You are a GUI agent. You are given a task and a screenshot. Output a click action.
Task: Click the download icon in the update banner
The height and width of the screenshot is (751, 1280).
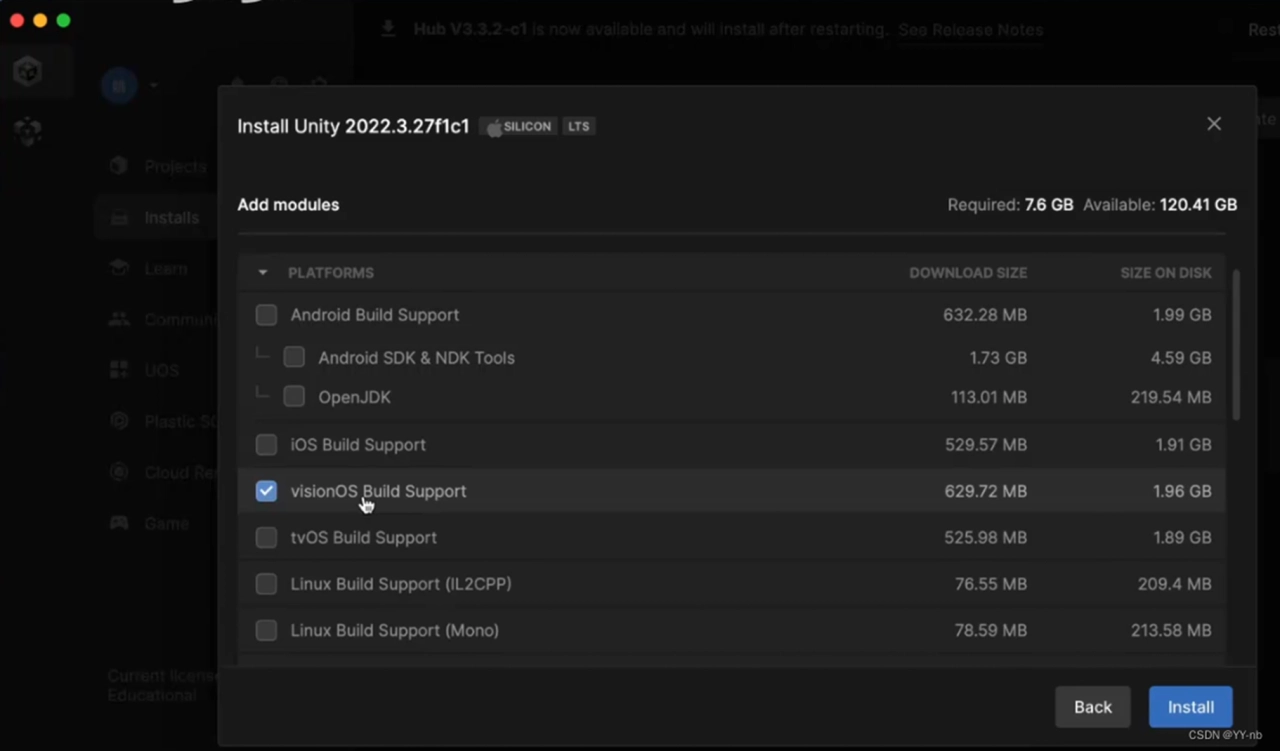pos(388,29)
